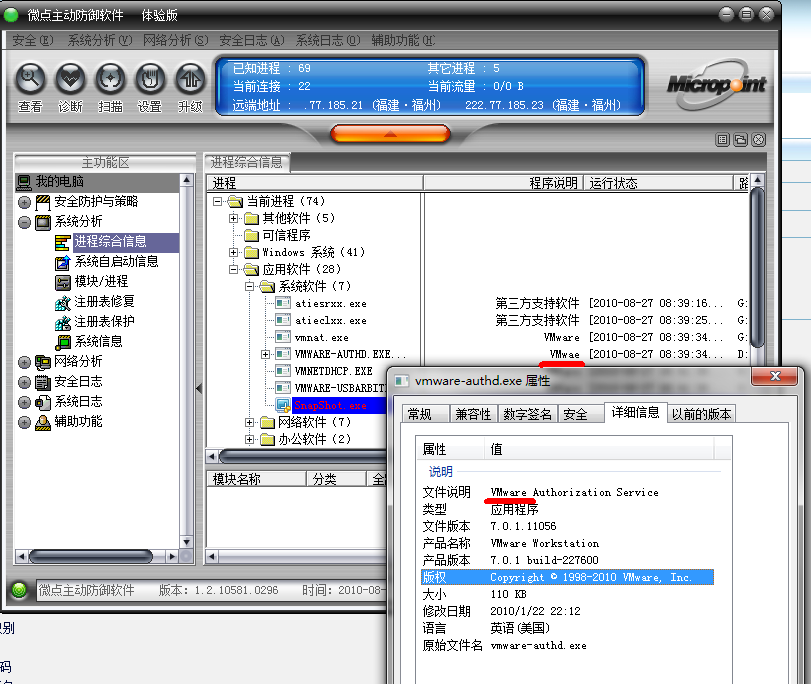The image size is (811, 684).
Task: Expand the 其他软件 (5) folder
Action: (x=234, y=218)
